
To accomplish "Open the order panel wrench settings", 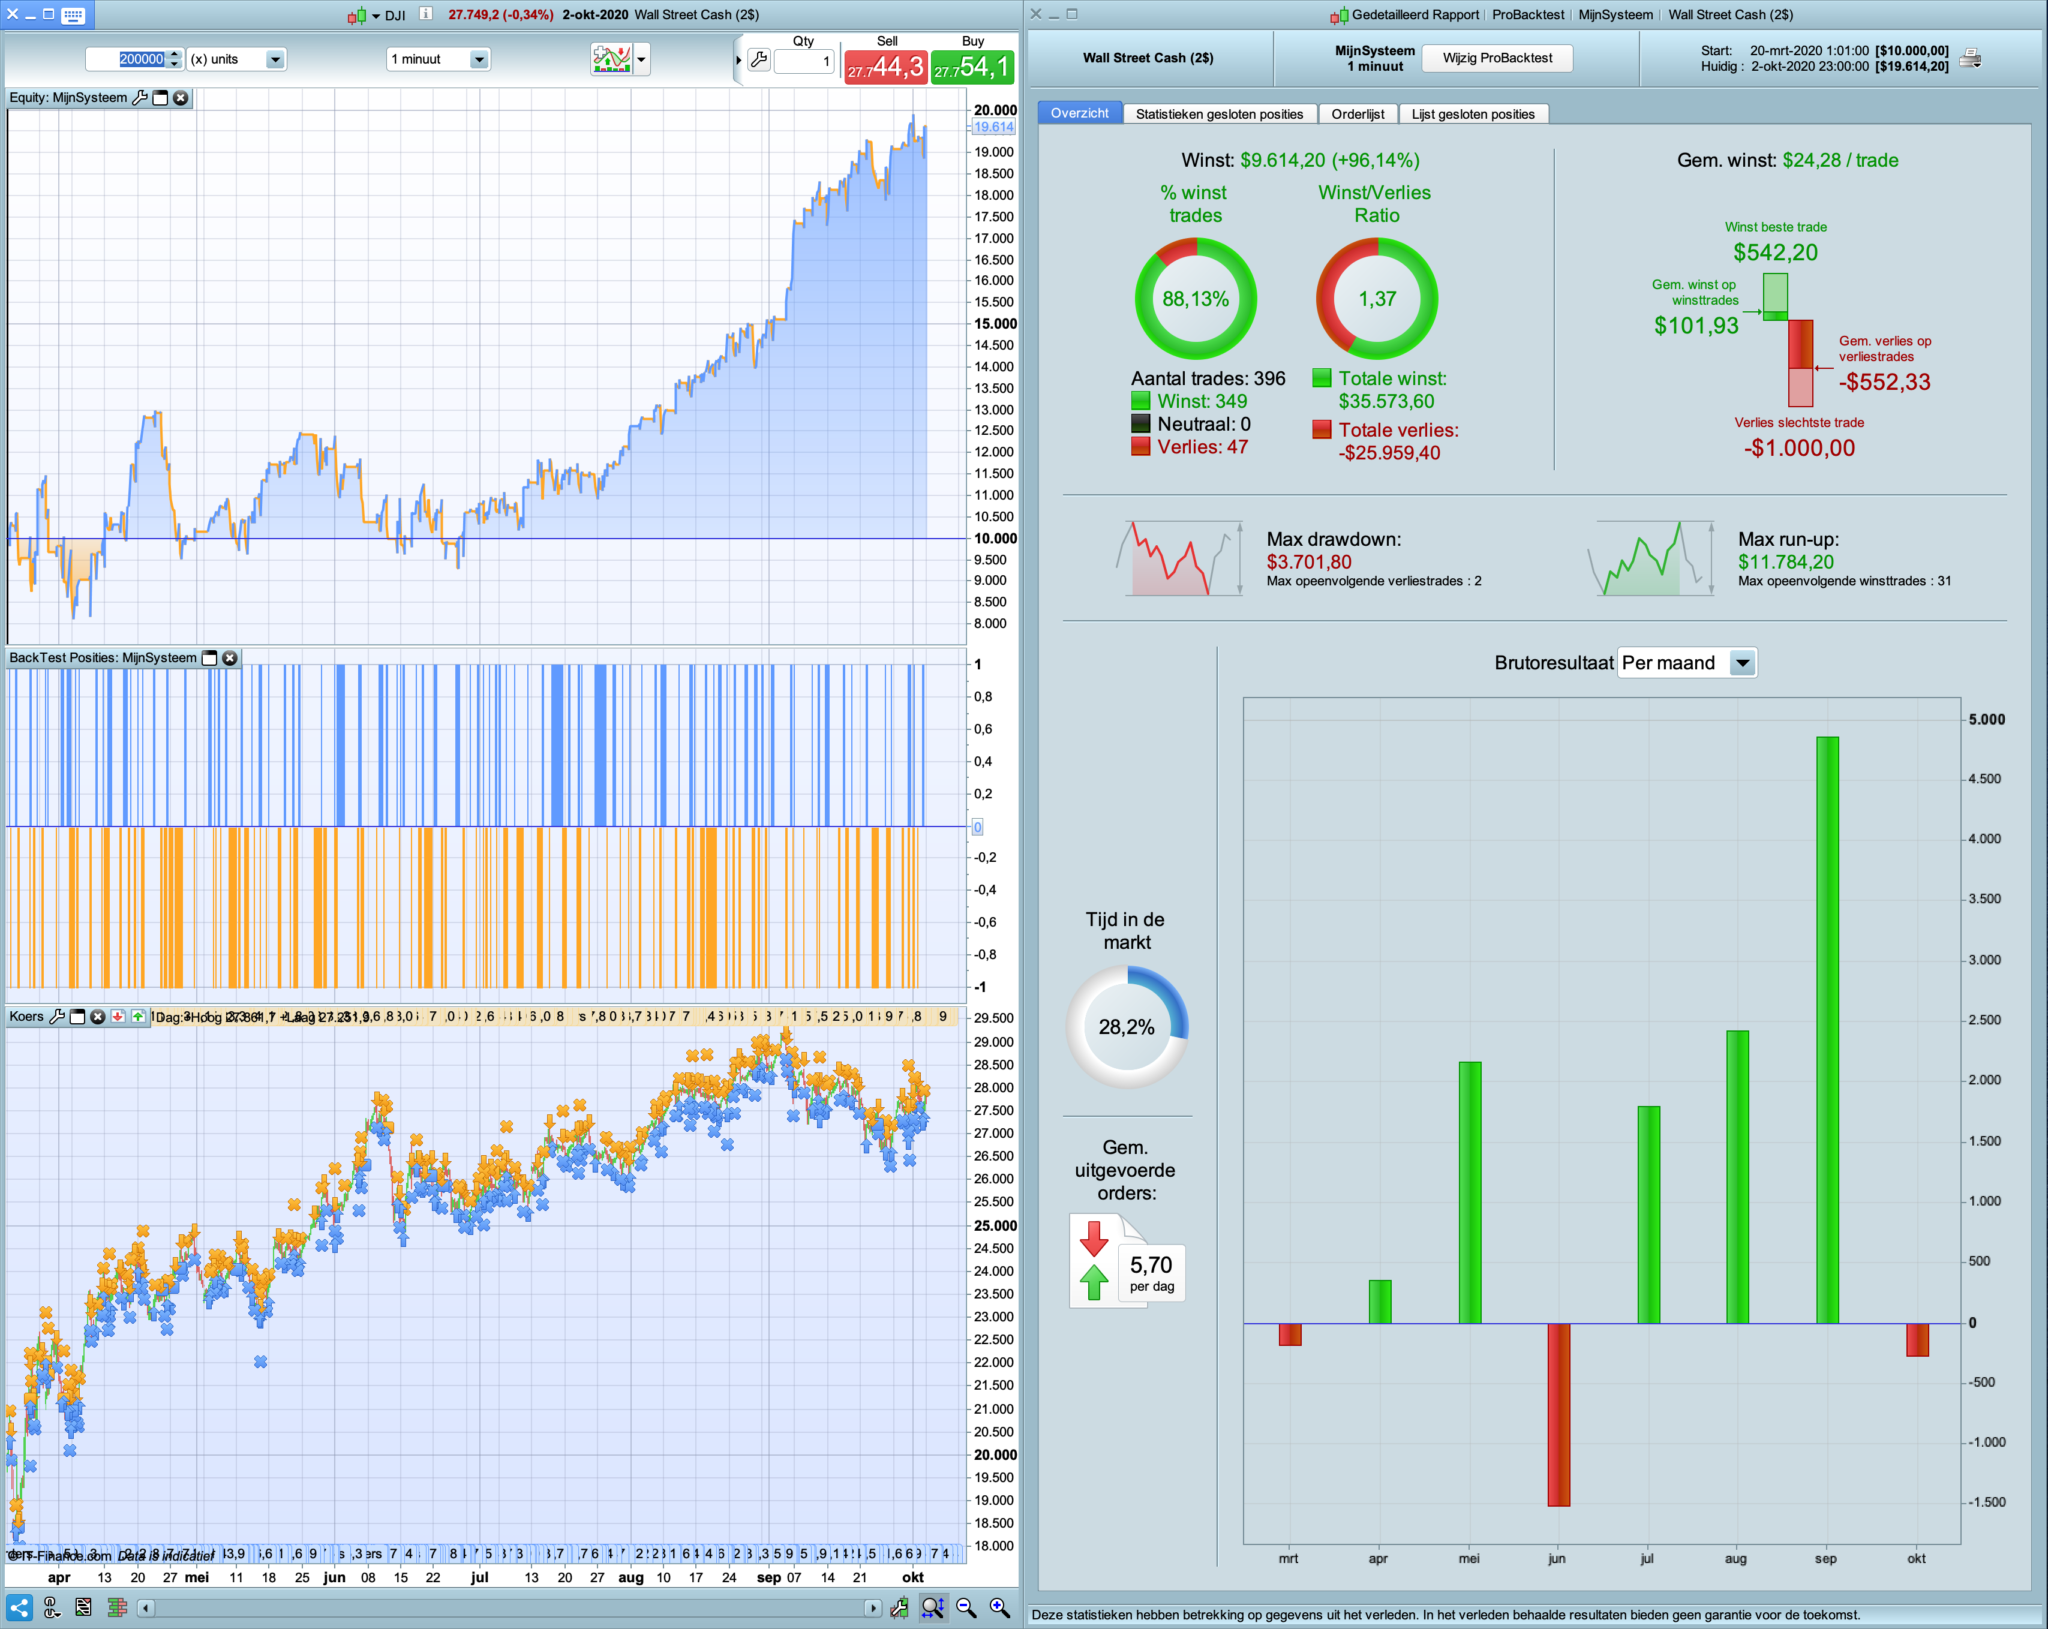I will 759,60.
